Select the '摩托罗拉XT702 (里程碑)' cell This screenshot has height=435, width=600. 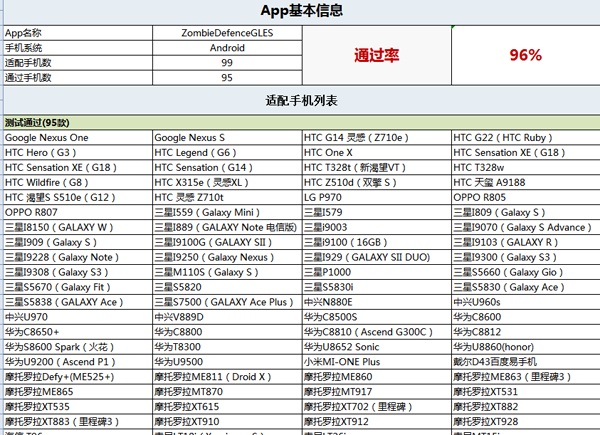[x=377, y=406]
